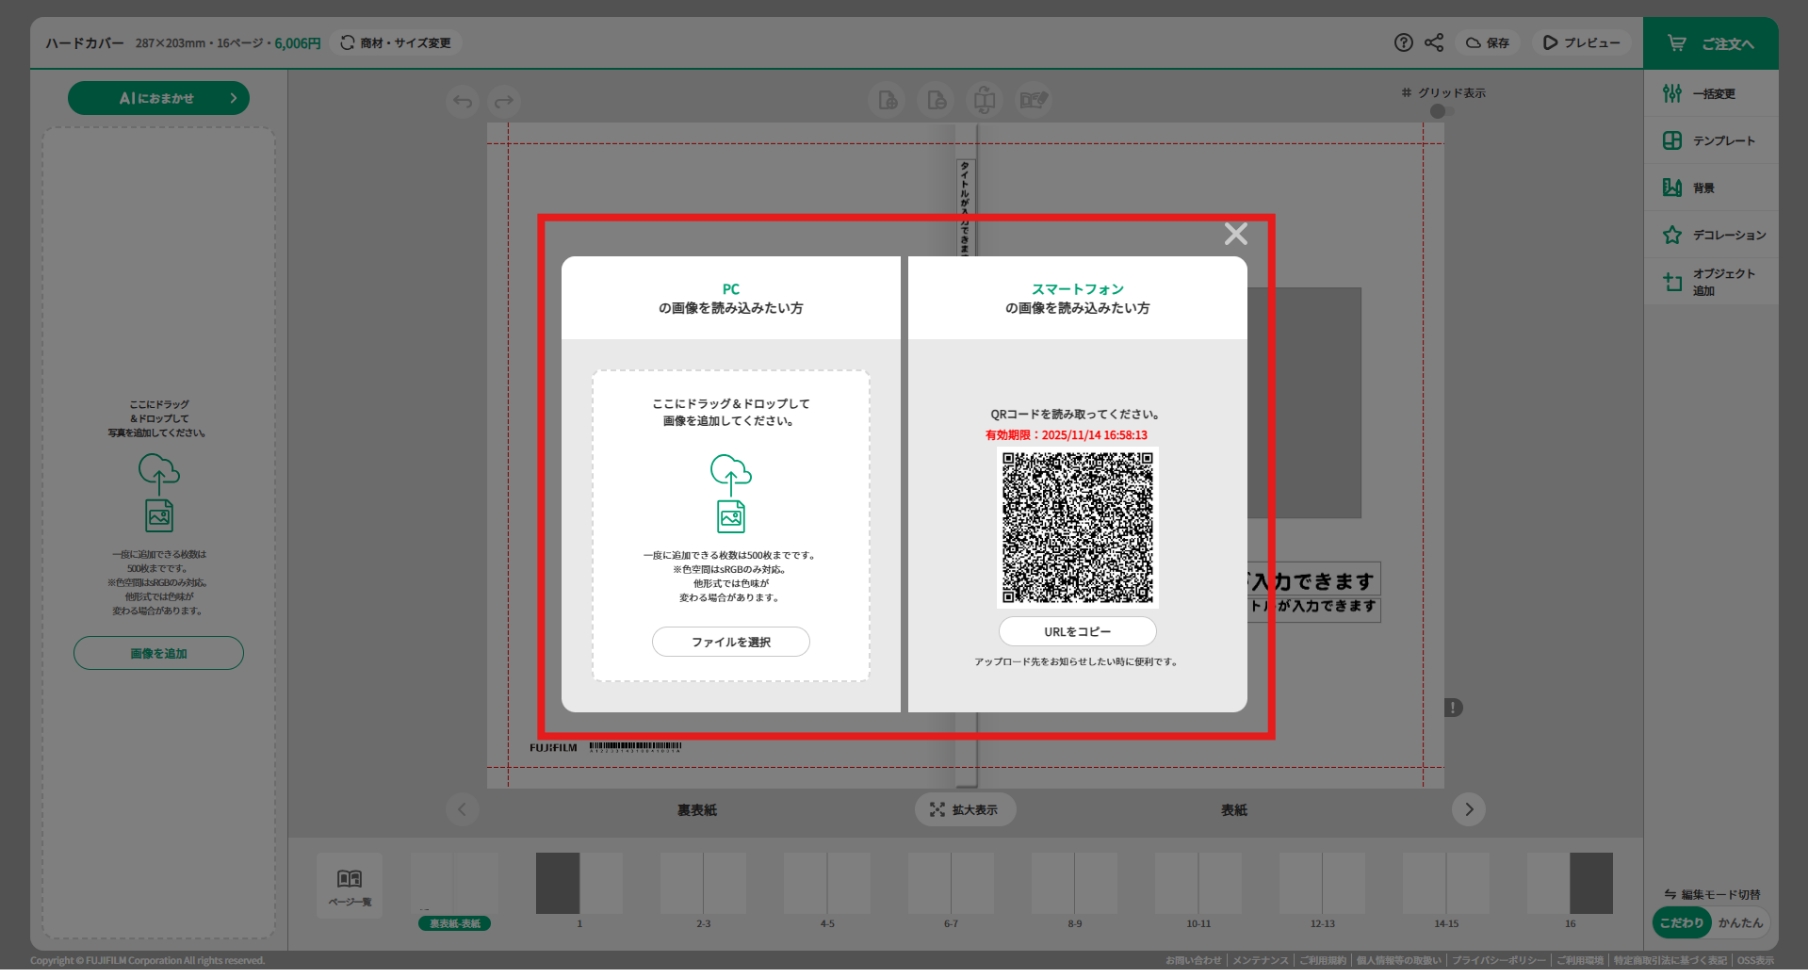Expand the AIにおまかせ option
1808x970 pixels.
159,98
